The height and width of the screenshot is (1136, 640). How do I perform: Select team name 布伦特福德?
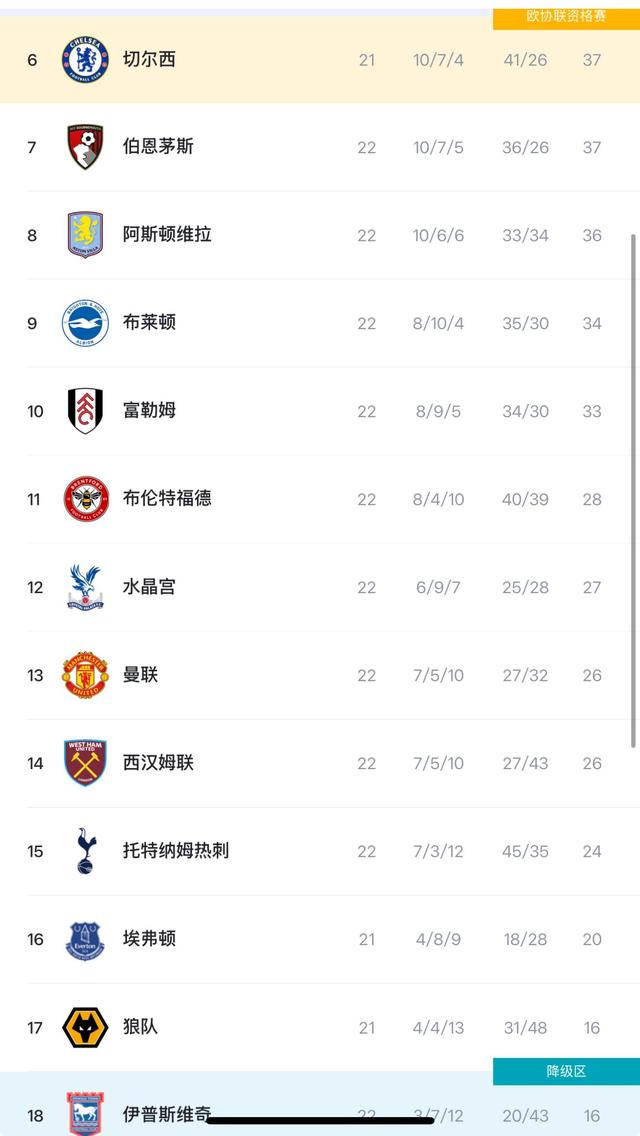tap(167, 498)
